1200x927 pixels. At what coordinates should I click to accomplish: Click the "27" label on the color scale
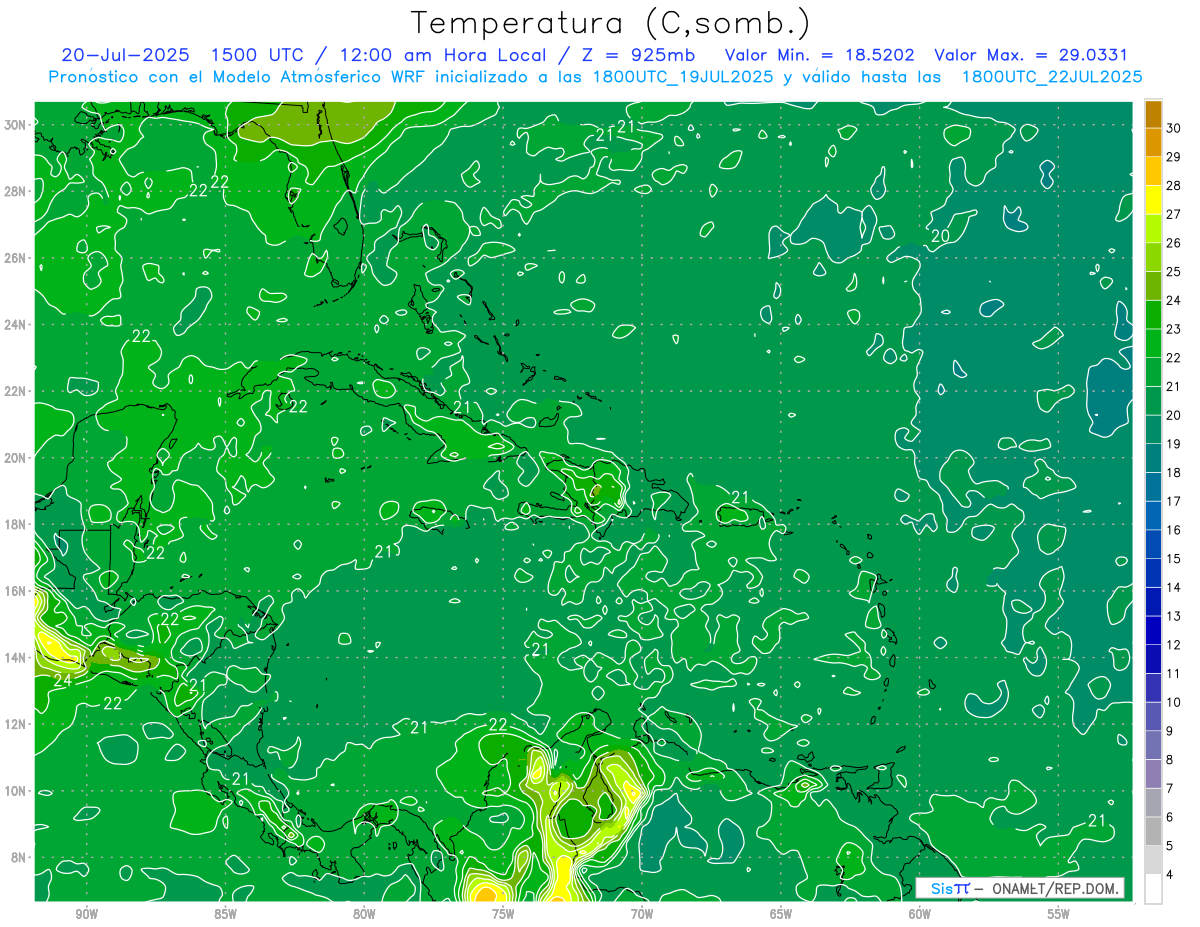(x=1174, y=214)
